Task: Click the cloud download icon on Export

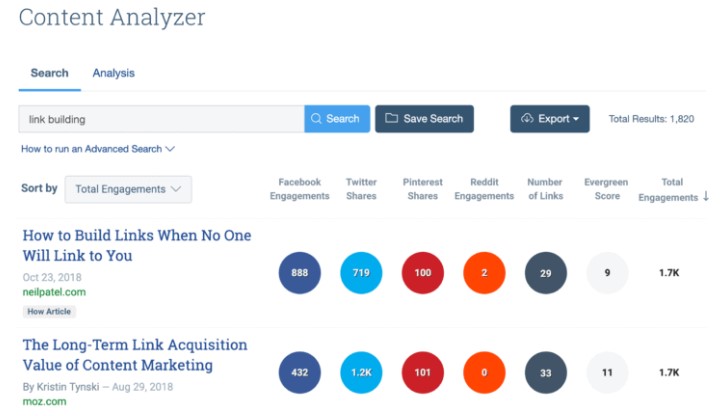Action: pyautogui.click(x=527, y=118)
